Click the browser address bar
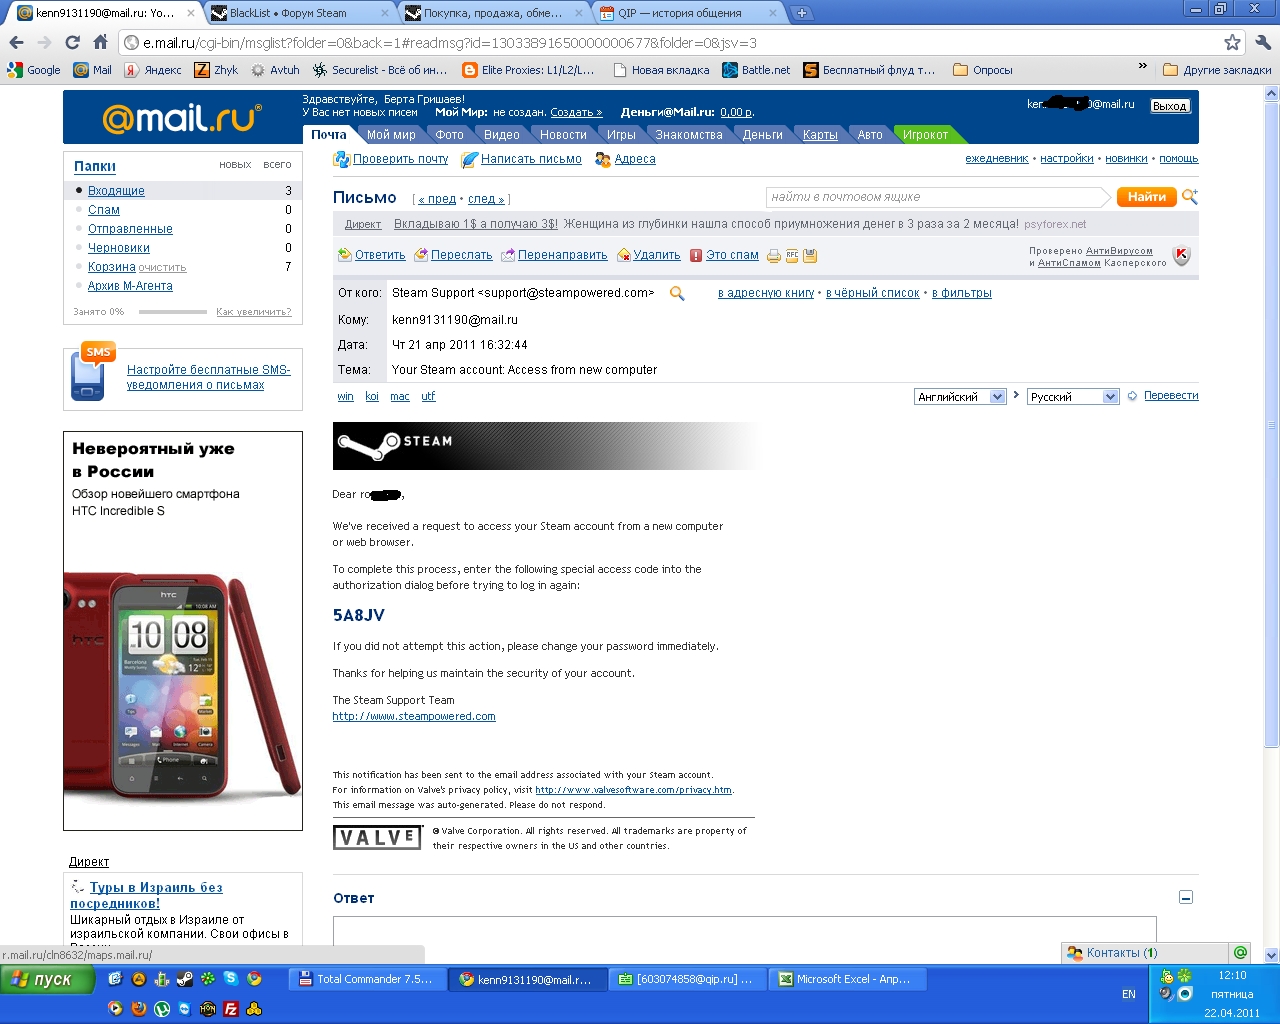The width and height of the screenshot is (1280, 1024). coord(670,43)
